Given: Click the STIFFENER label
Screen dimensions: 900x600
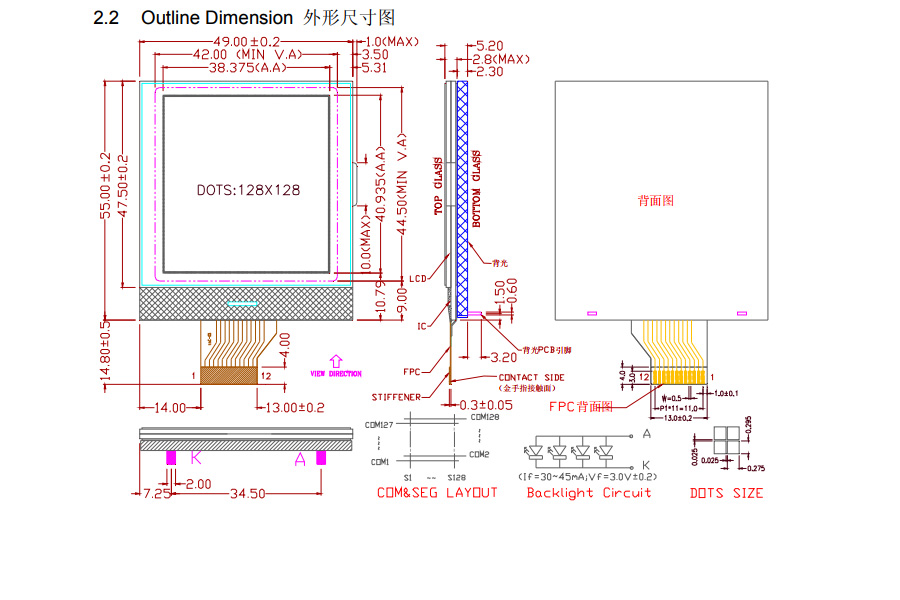Looking at the screenshot, I should click(x=396, y=397).
